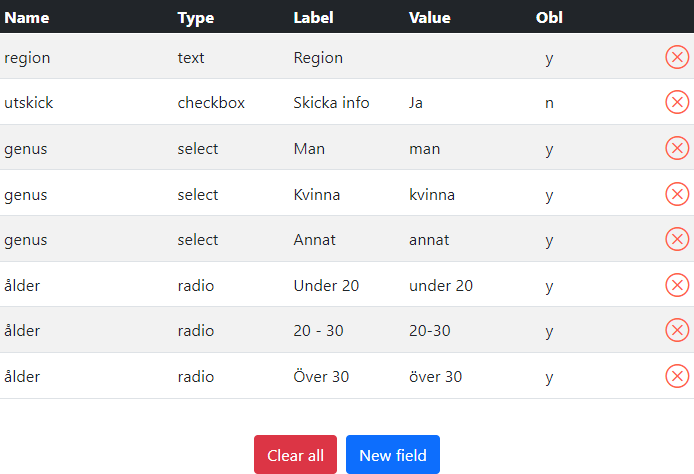This screenshot has height=474, width=694.
Task: Delete the ålder row labeled 20 - 30
Action: tap(677, 330)
